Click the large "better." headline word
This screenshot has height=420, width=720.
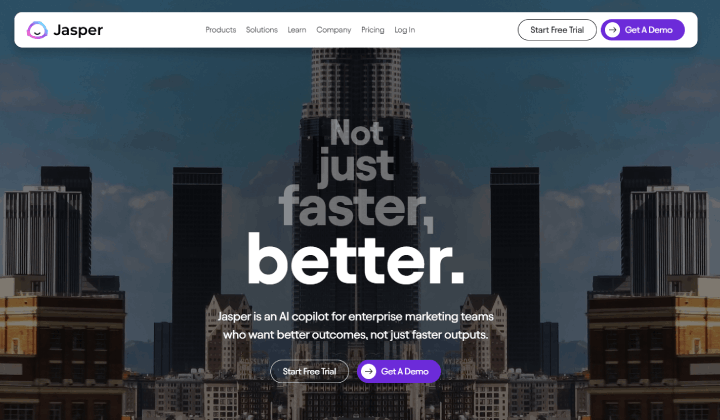click(x=356, y=258)
